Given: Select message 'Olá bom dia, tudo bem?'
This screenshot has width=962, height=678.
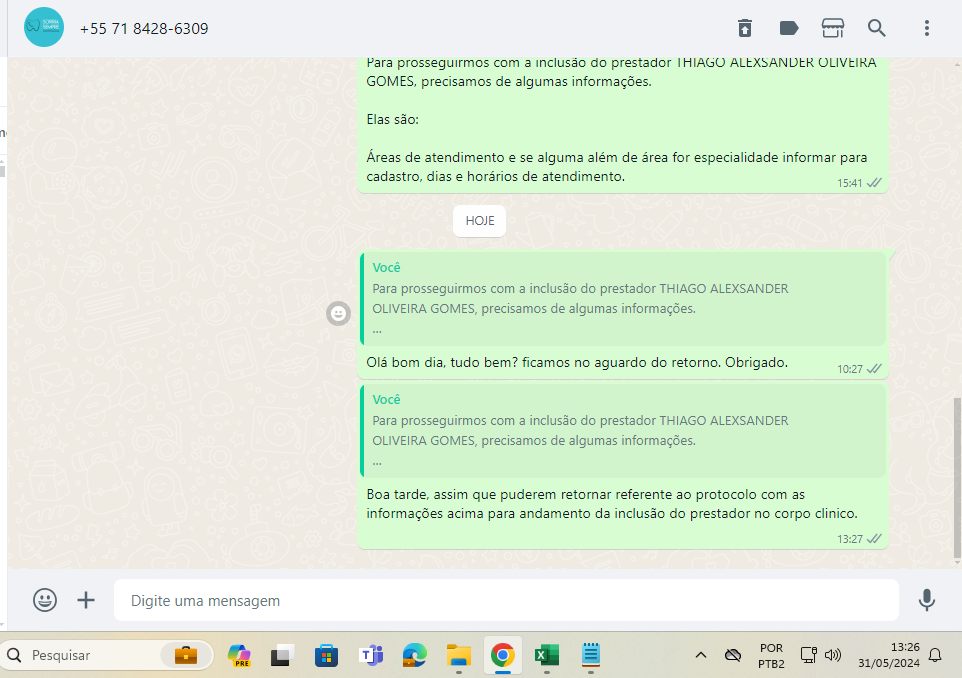Looking at the screenshot, I should (577, 363).
